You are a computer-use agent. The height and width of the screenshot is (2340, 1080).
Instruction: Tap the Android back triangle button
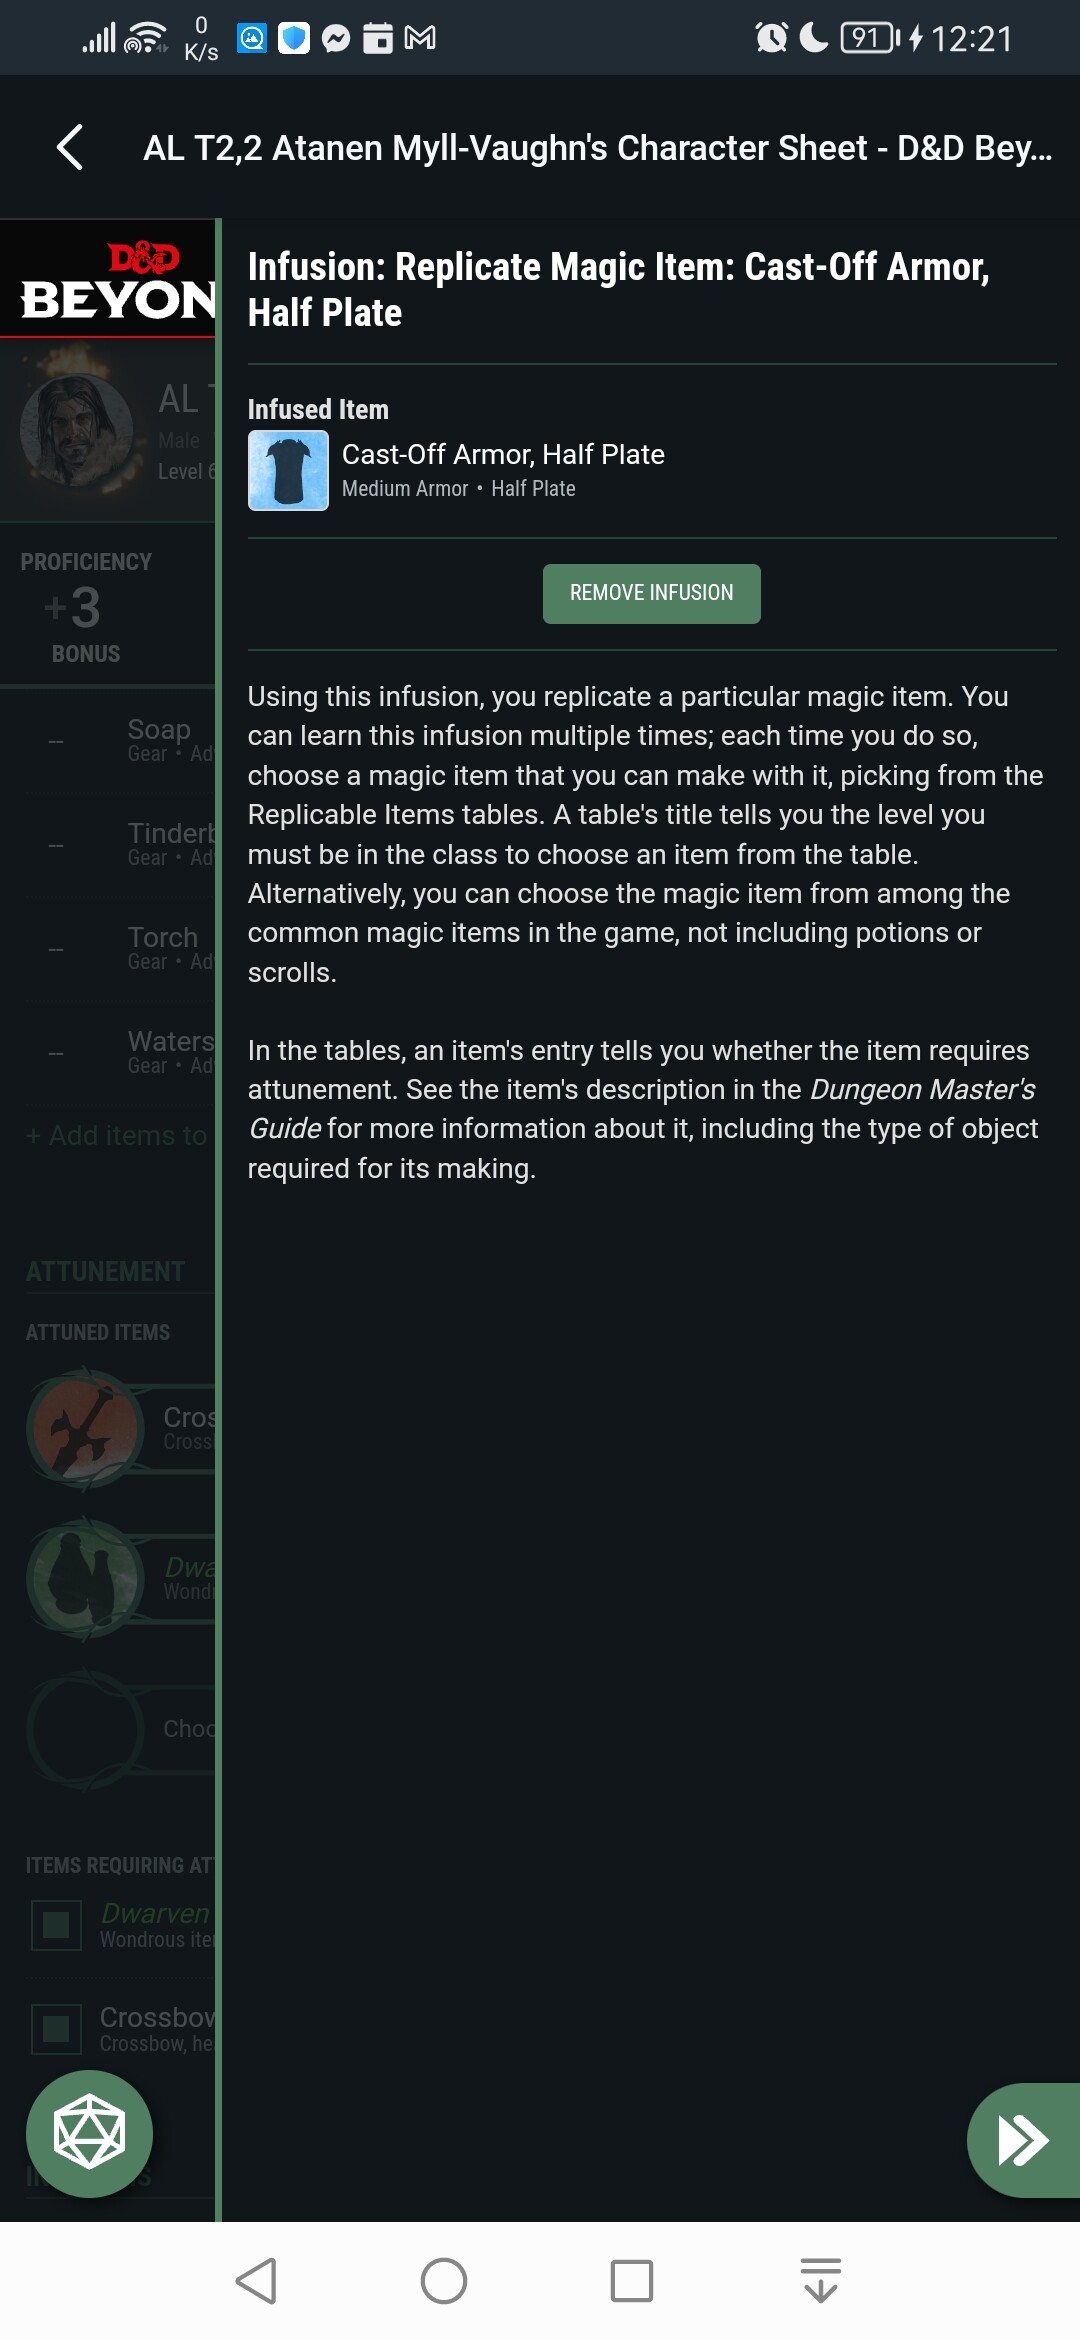pos(257,2281)
